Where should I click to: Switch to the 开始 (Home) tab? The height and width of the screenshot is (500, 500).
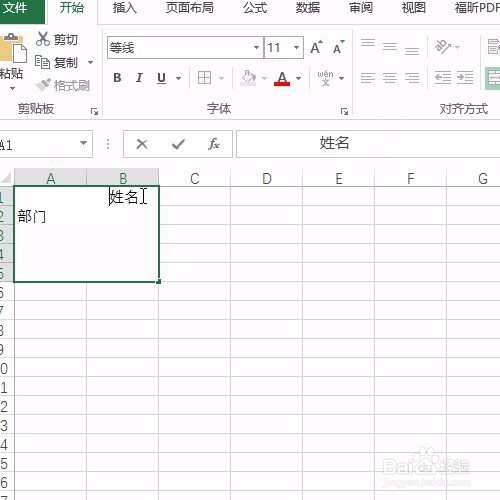[x=72, y=8]
